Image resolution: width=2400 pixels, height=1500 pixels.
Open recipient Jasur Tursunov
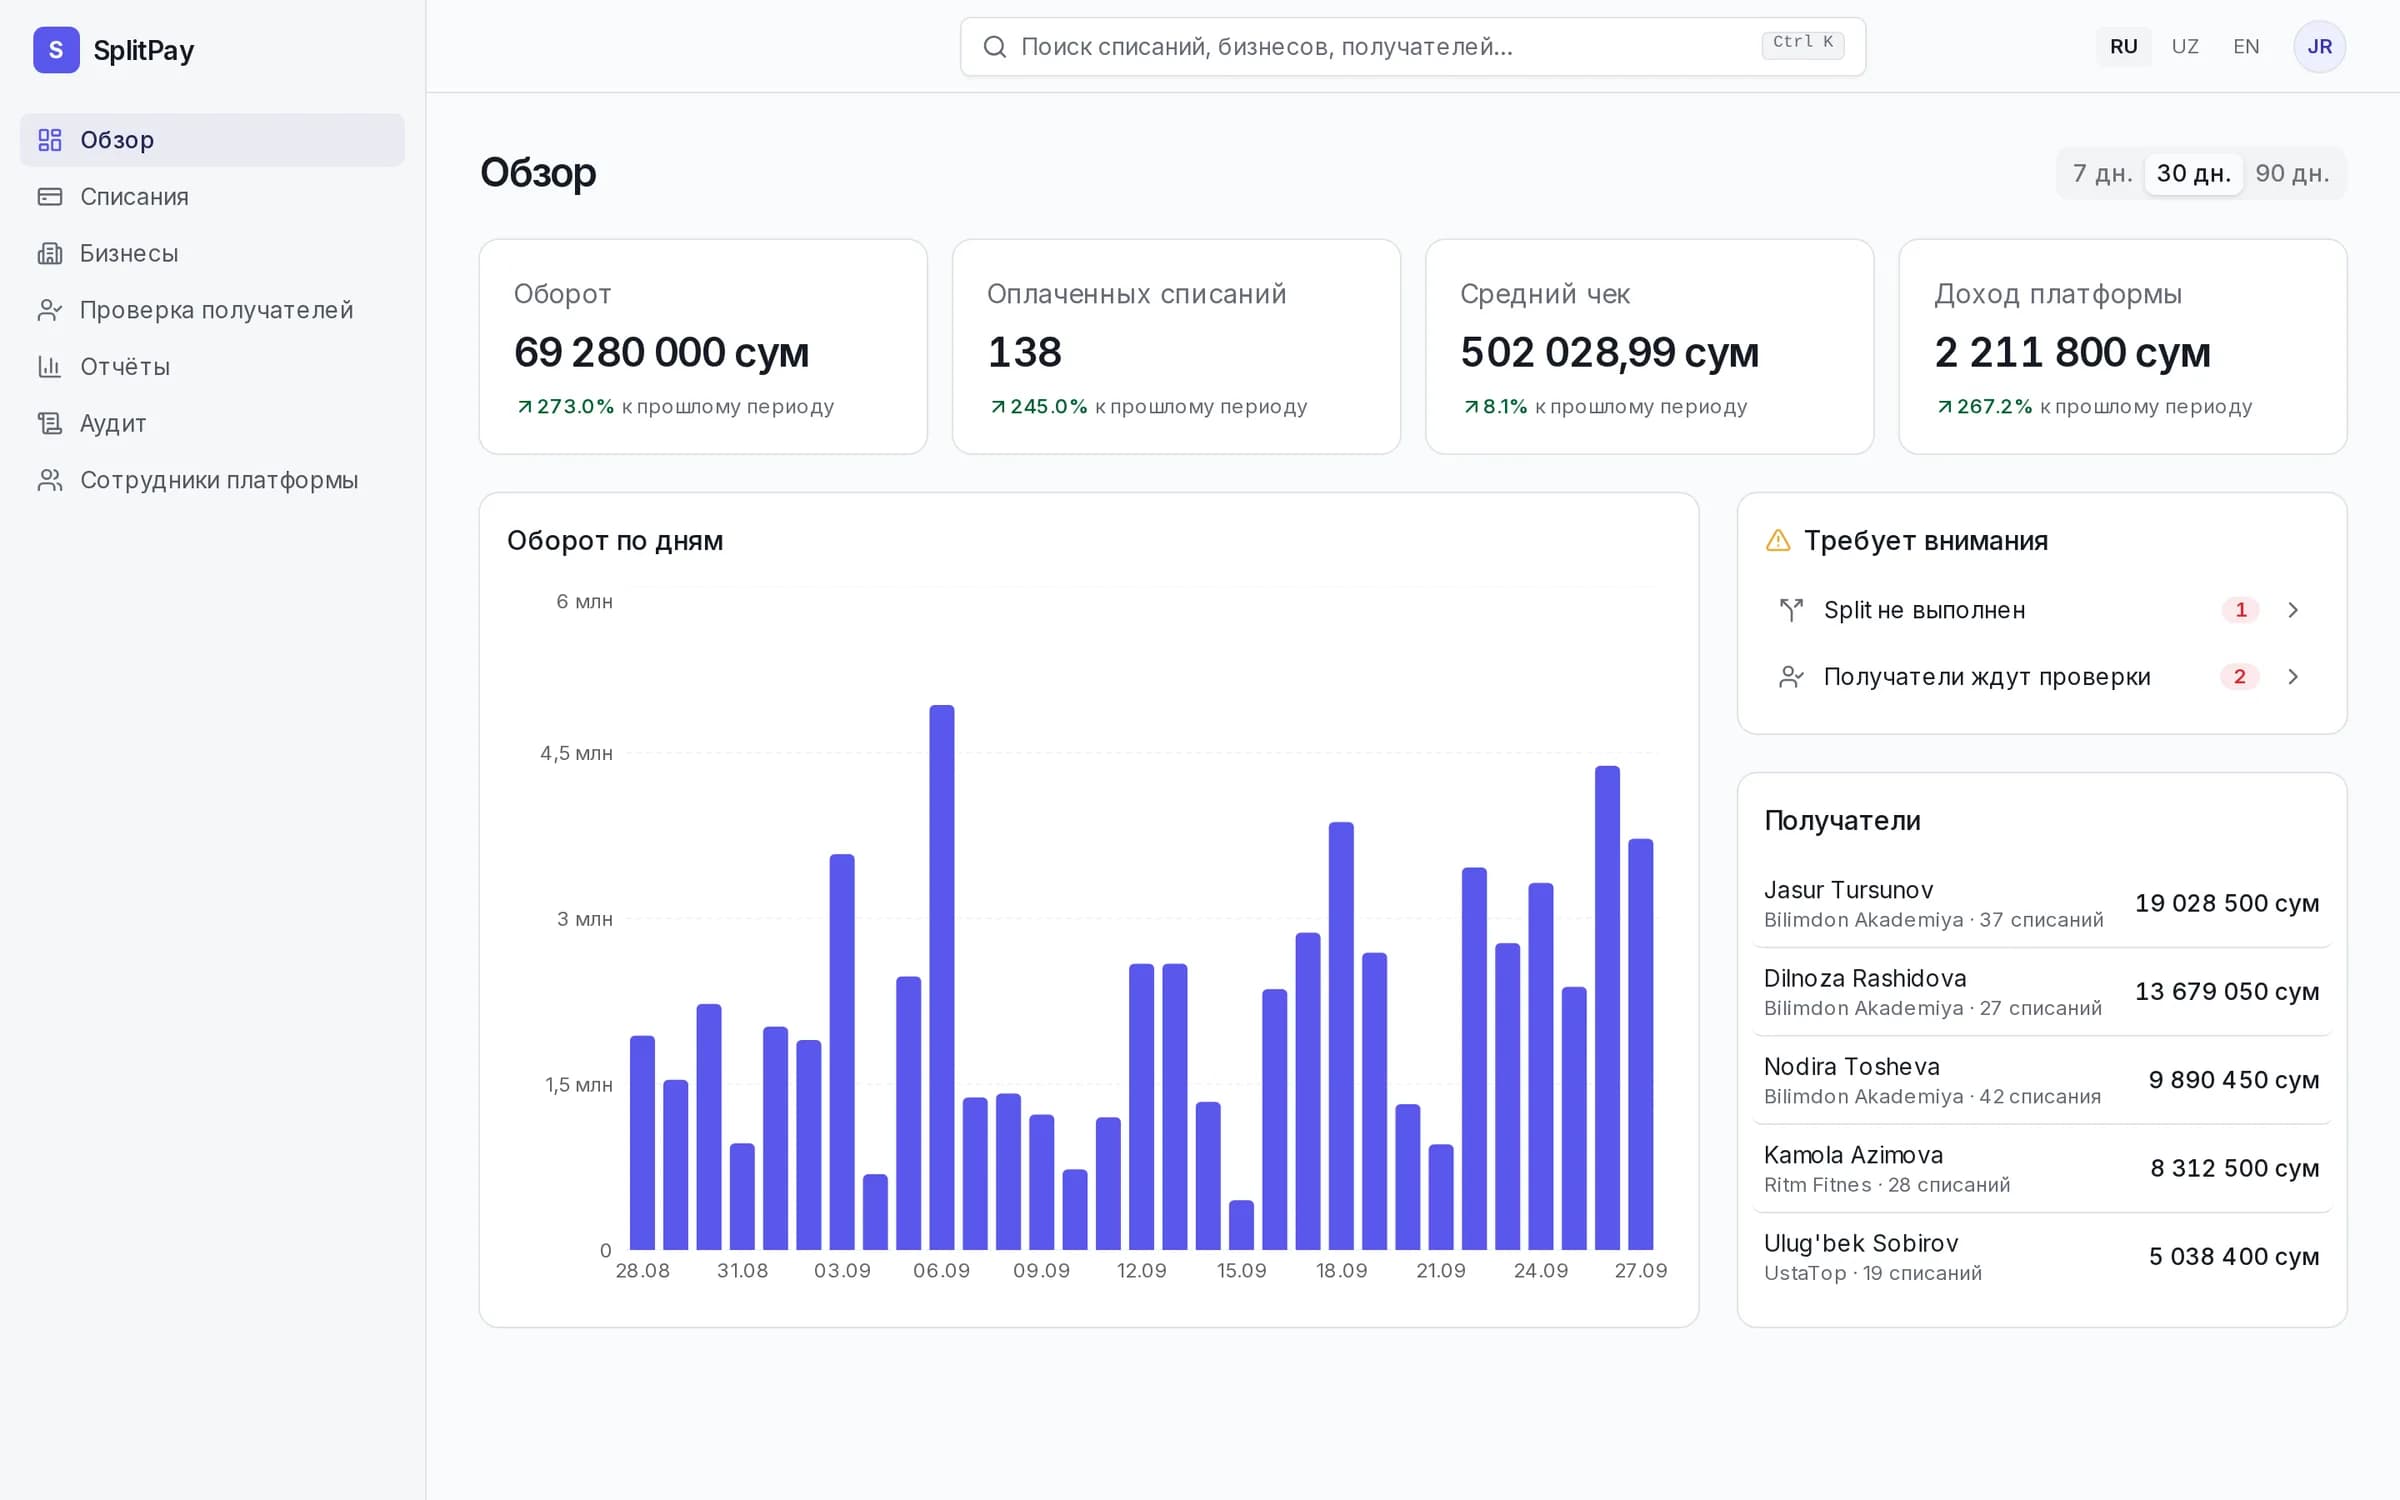click(x=2041, y=903)
